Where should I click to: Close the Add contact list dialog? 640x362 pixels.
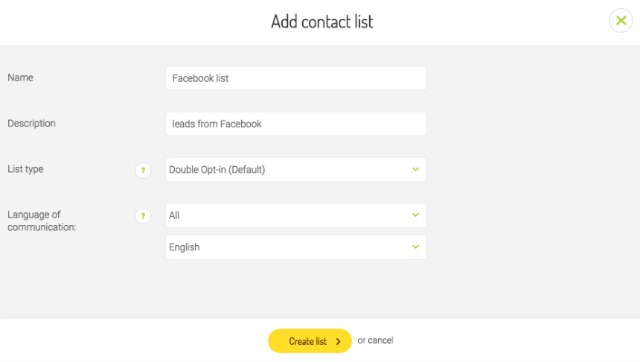(621, 20)
